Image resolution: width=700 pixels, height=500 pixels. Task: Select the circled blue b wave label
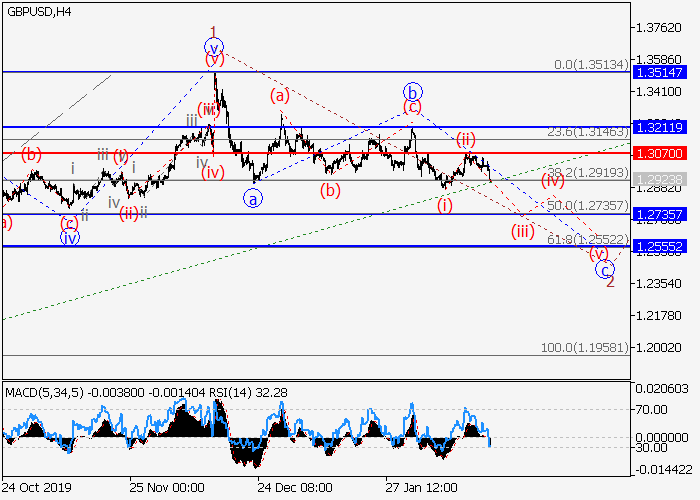coord(411,90)
